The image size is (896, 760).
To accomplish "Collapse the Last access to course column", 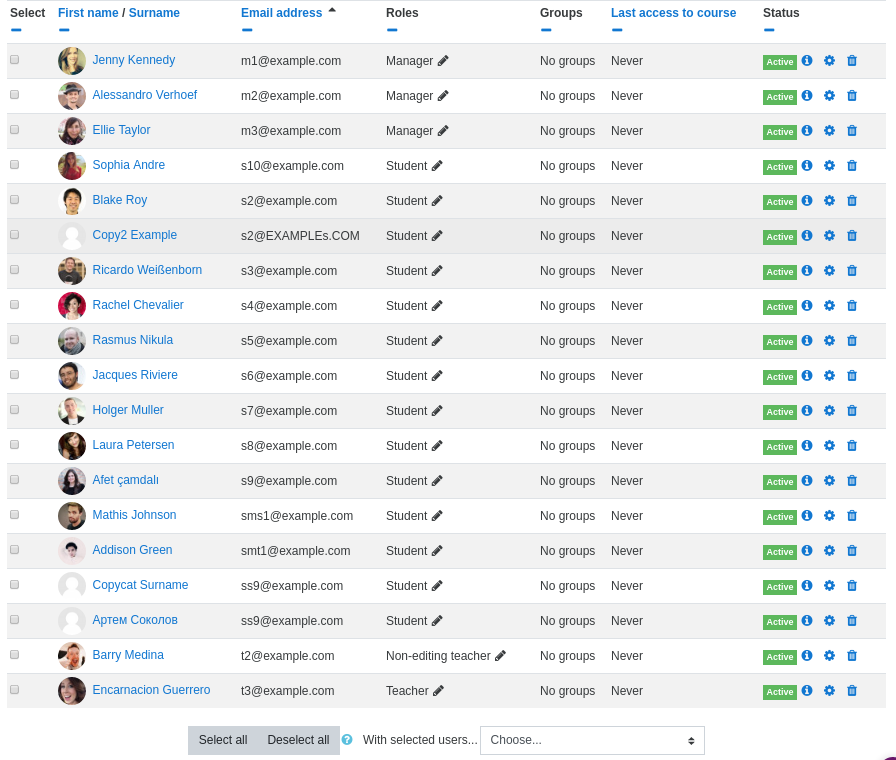I will (617, 30).
